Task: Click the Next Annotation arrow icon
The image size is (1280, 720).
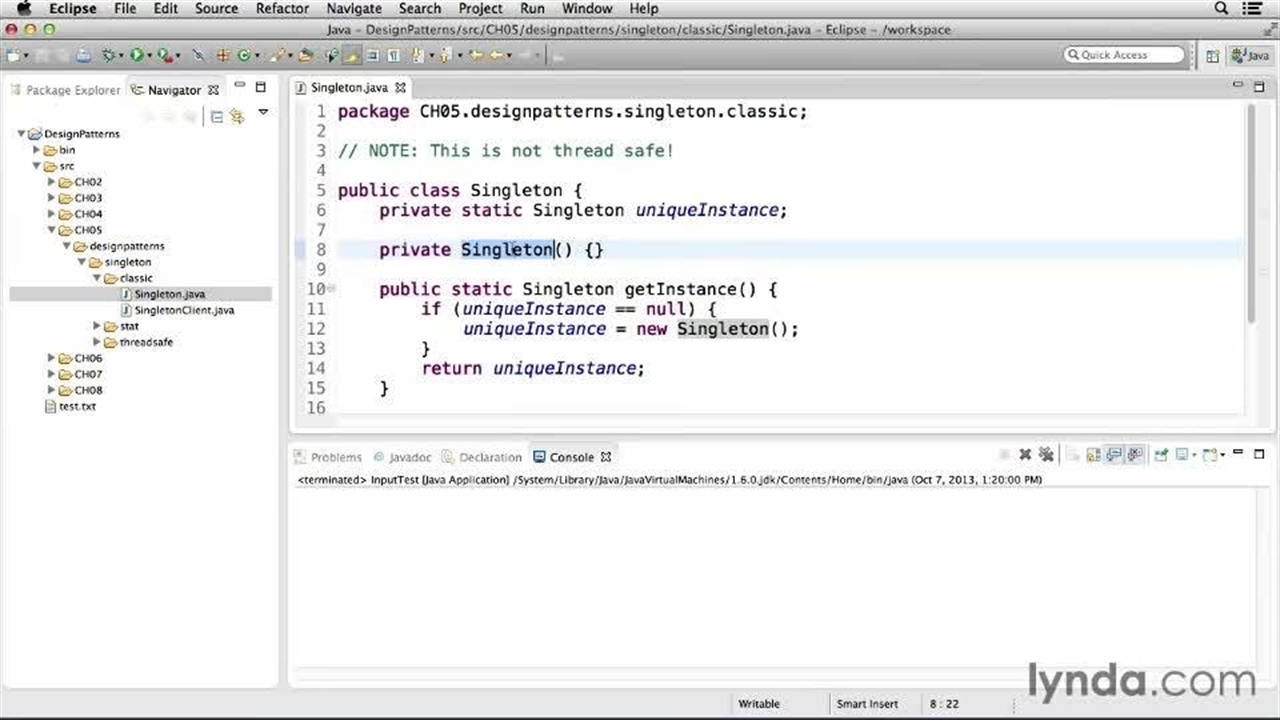Action: click(416, 56)
